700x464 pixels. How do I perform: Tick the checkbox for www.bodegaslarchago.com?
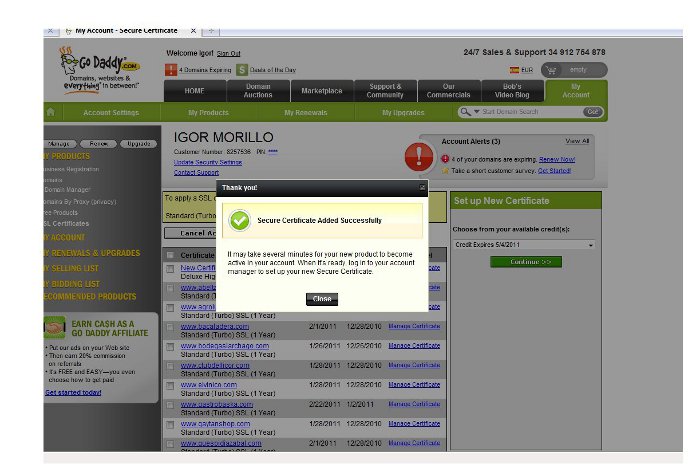tap(170, 346)
